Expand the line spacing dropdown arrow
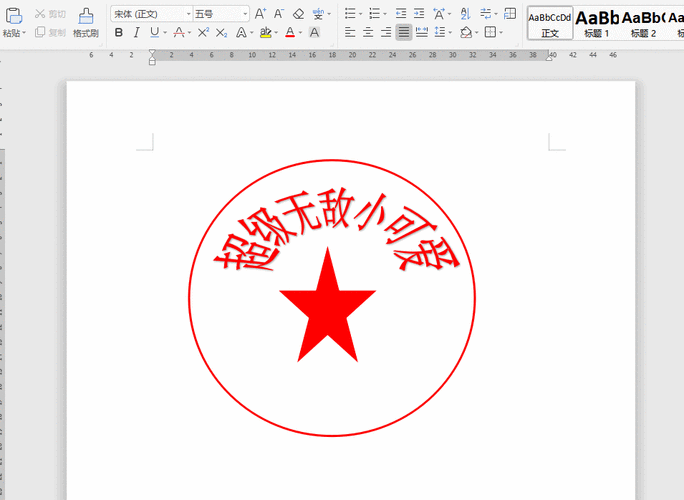 click(452, 33)
